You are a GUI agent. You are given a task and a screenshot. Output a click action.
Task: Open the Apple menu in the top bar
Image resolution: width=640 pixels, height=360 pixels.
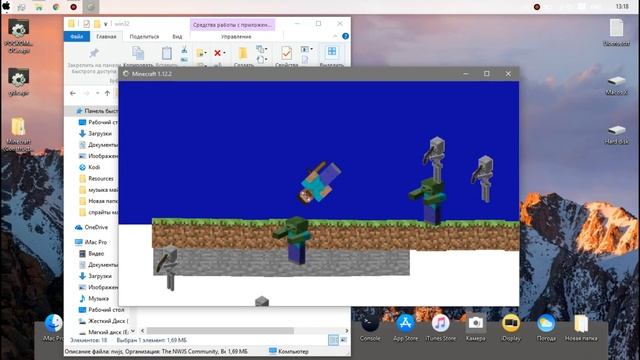click(x=6, y=6)
